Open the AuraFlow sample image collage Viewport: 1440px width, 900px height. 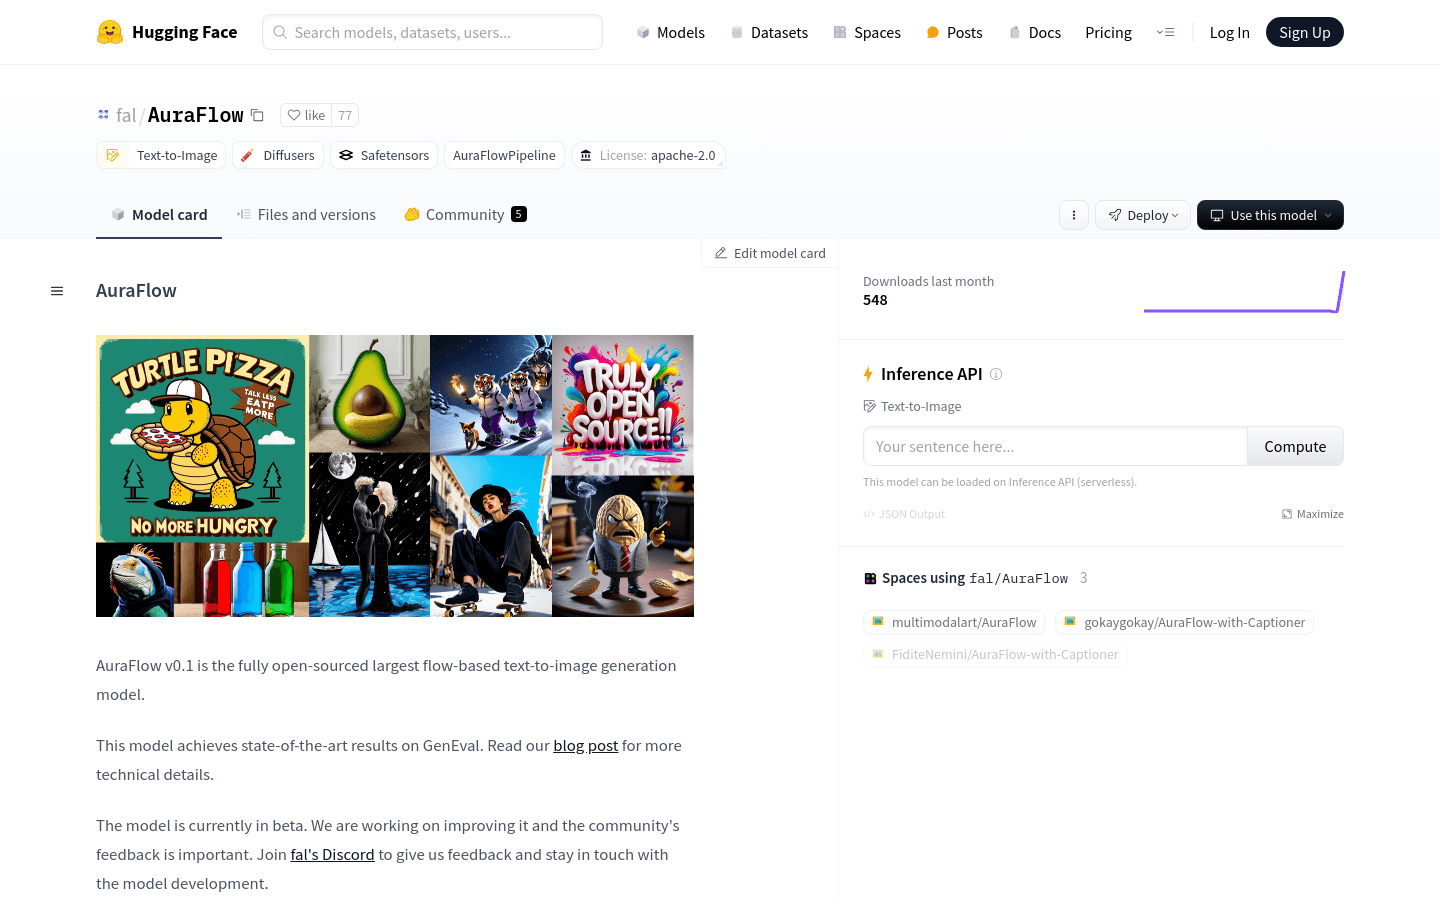tap(395, 476)
